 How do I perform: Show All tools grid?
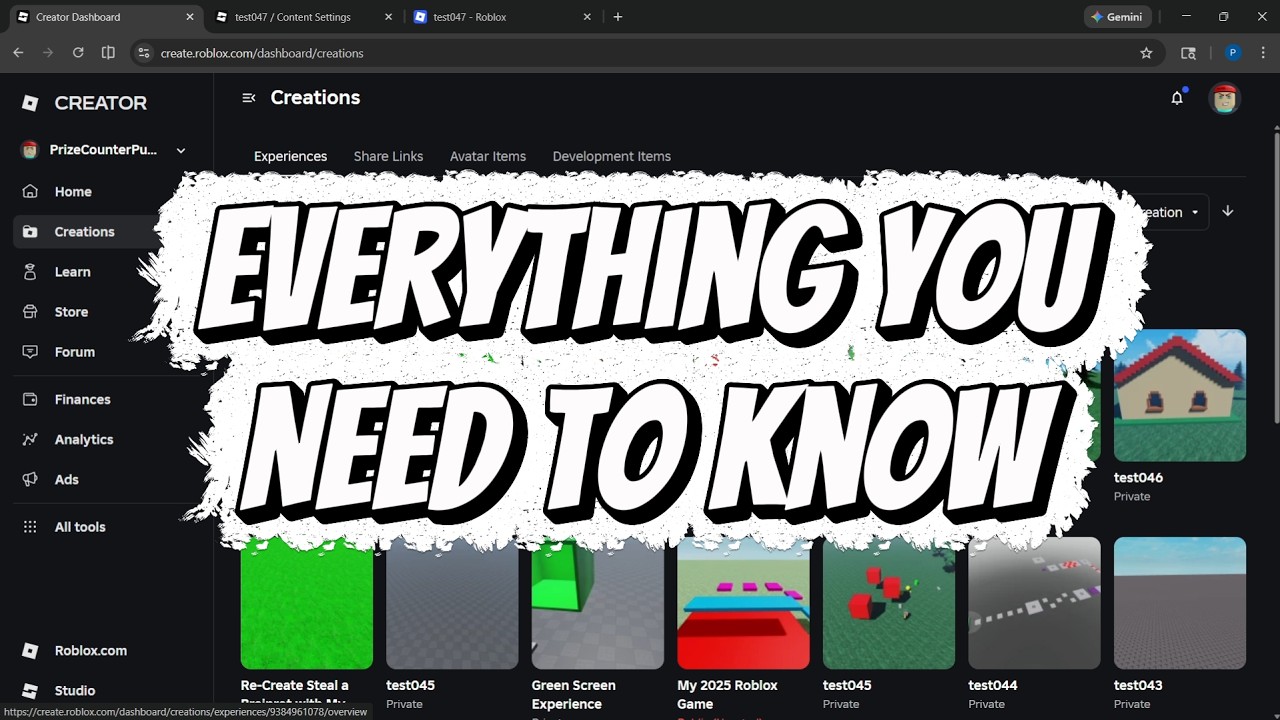click(80, 527)
